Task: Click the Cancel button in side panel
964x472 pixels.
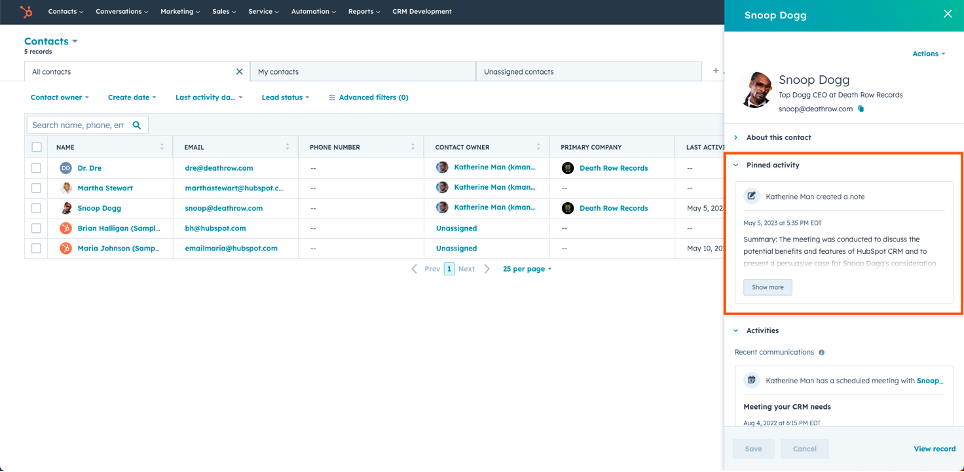Action: click(x=804, y=449)
